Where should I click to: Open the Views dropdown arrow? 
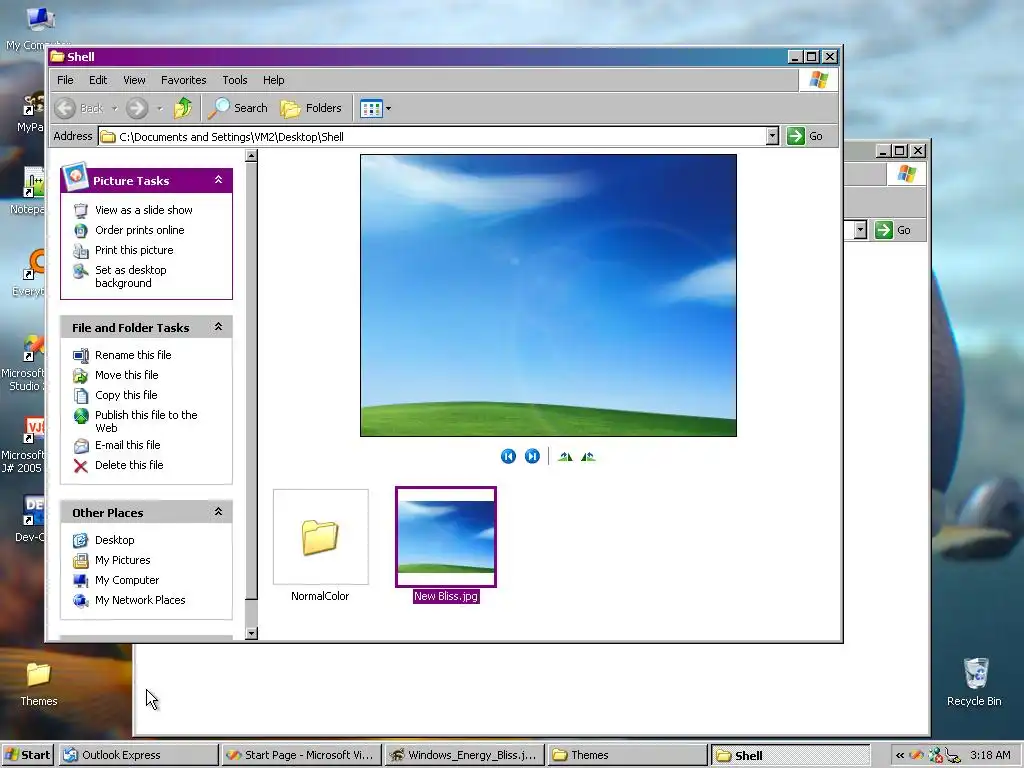point(389,108)
